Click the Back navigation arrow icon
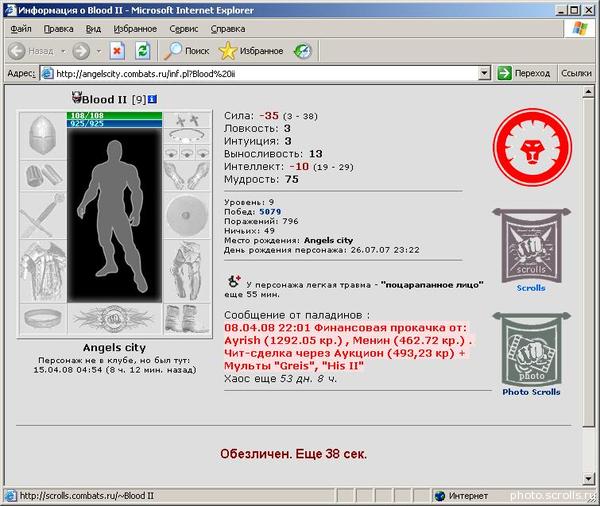 (16, 51)
